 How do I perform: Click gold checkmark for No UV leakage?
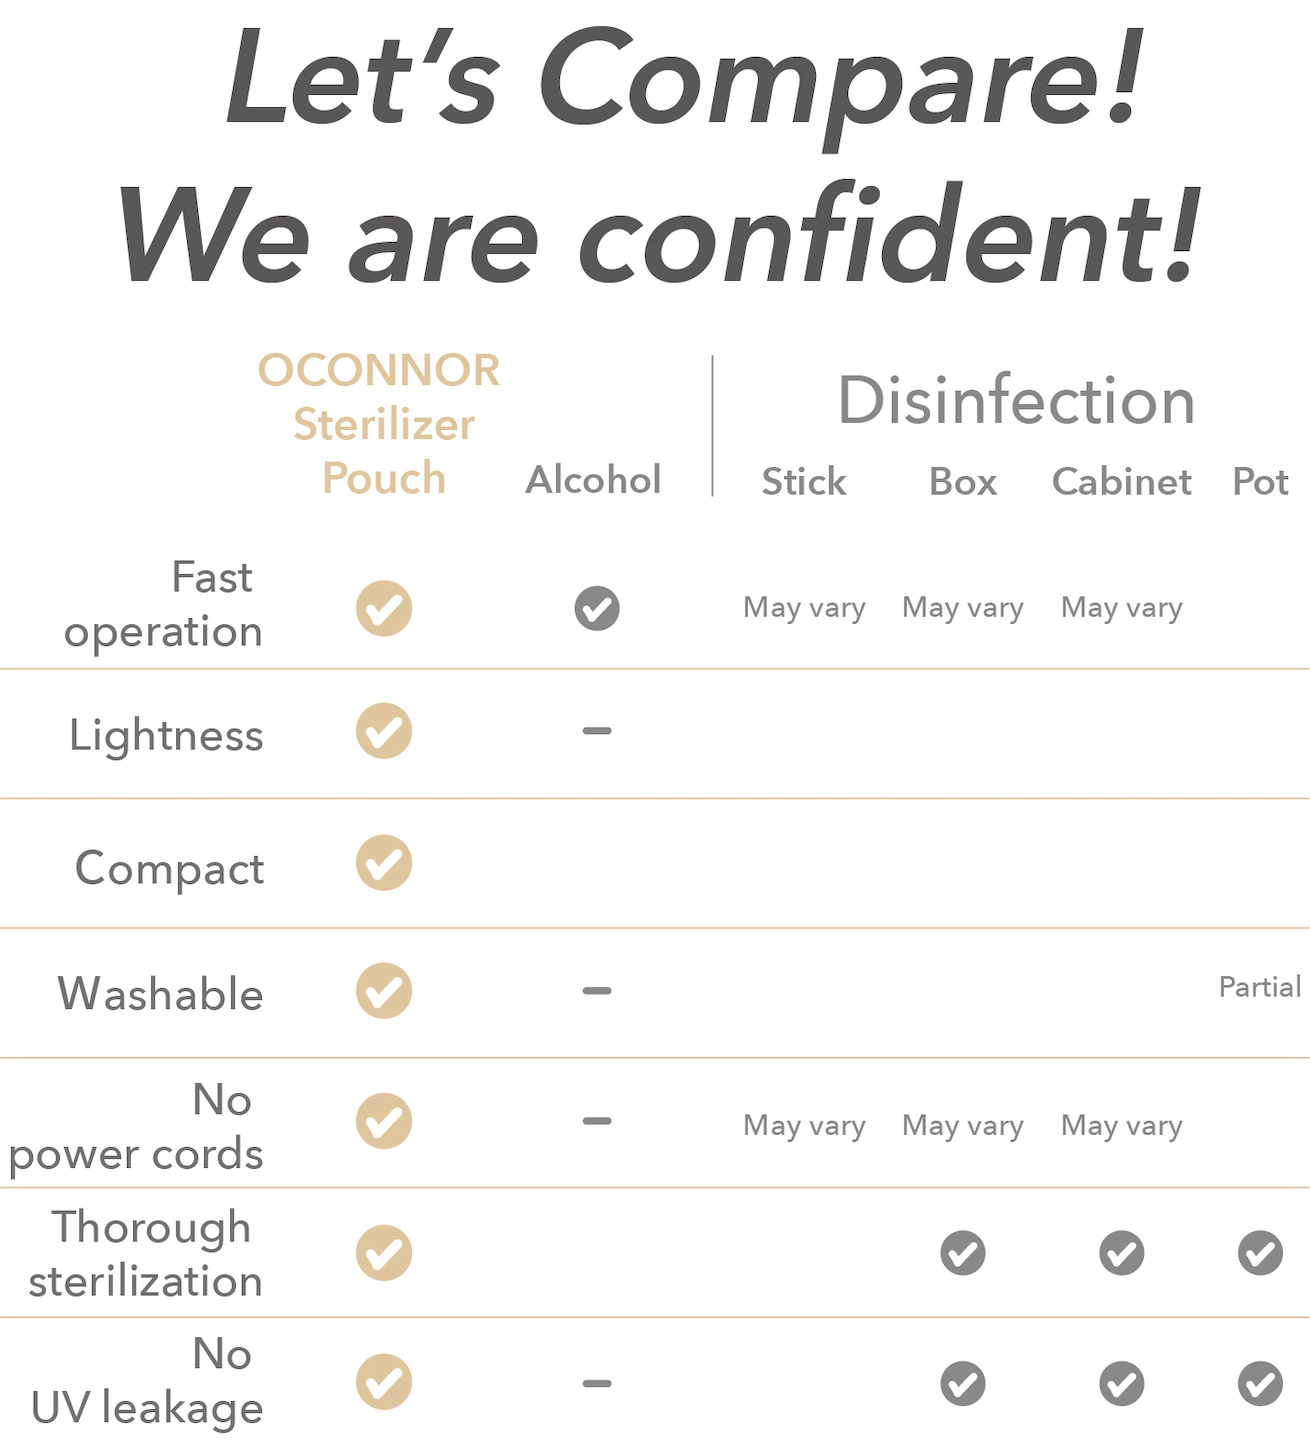coord(384,1382)
